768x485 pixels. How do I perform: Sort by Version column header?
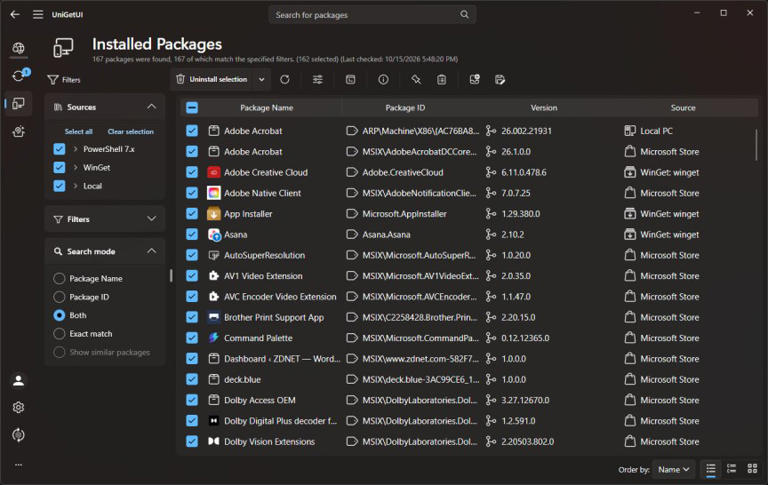pyautogui.click(x=544, y=108)
